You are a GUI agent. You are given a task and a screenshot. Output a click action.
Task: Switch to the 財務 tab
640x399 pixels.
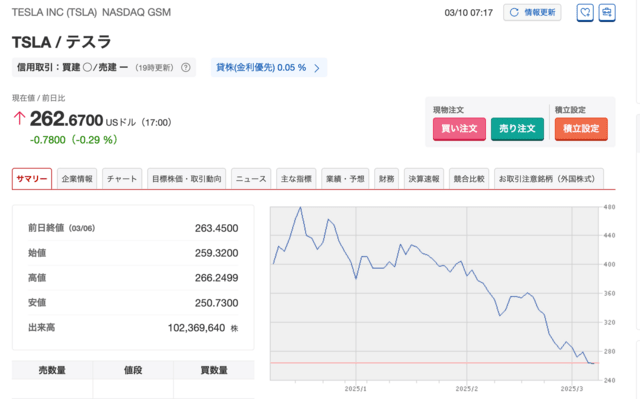tap(387, 179)
